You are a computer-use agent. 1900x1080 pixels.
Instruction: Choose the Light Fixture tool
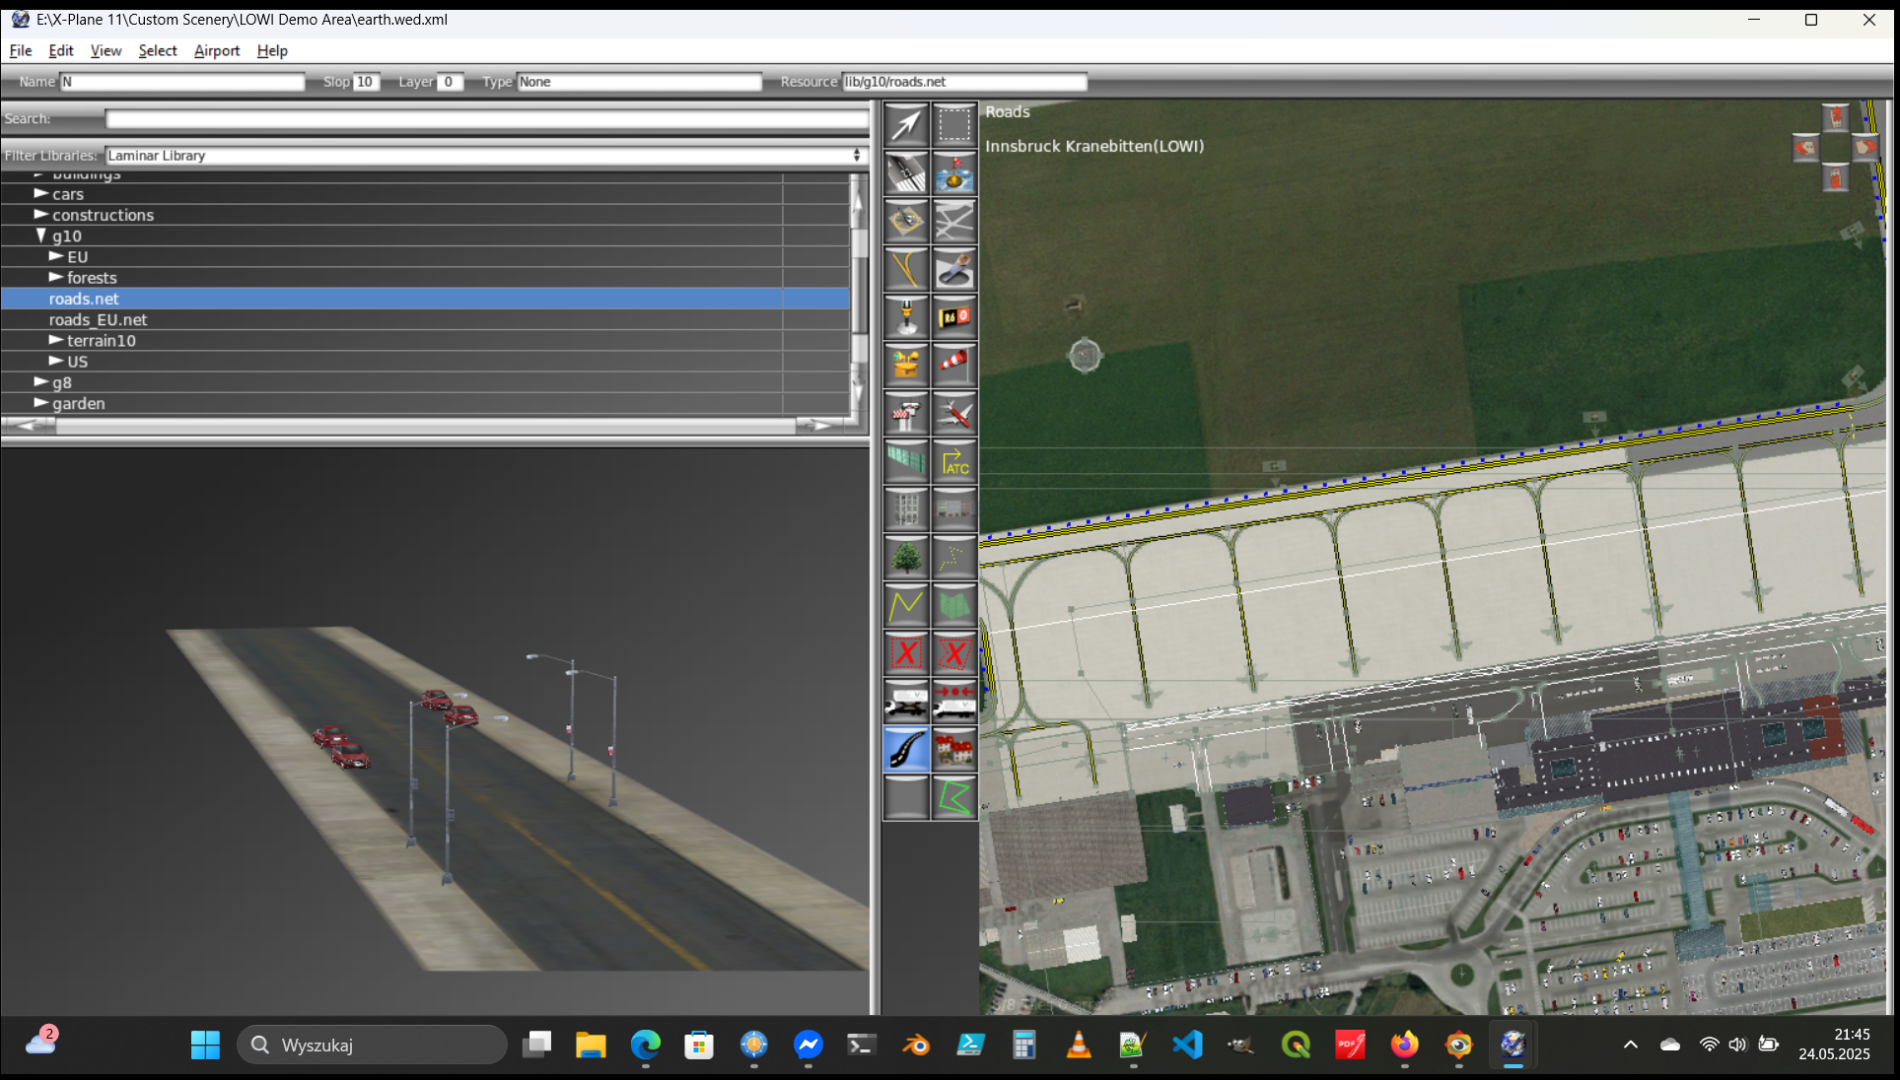(x=906, y=317)
